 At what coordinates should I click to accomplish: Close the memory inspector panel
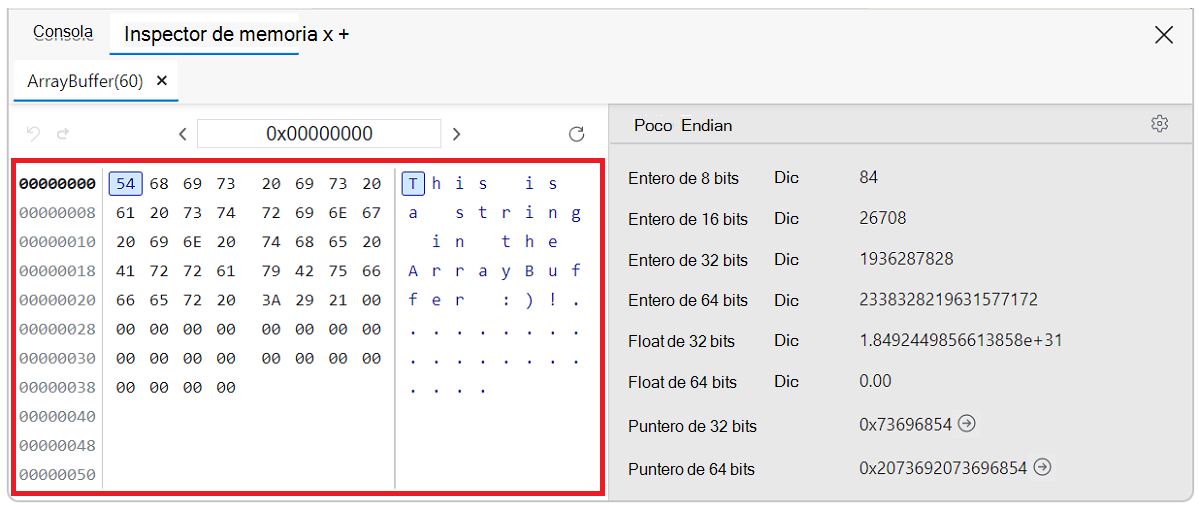(1164, 35)
